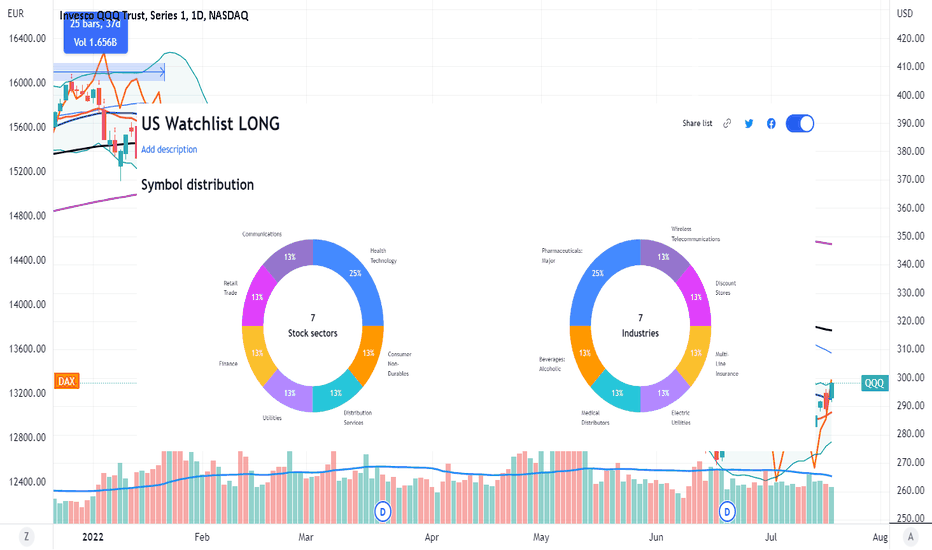
Task: Click the US Watchlist LONG heading
Action: 210,124
